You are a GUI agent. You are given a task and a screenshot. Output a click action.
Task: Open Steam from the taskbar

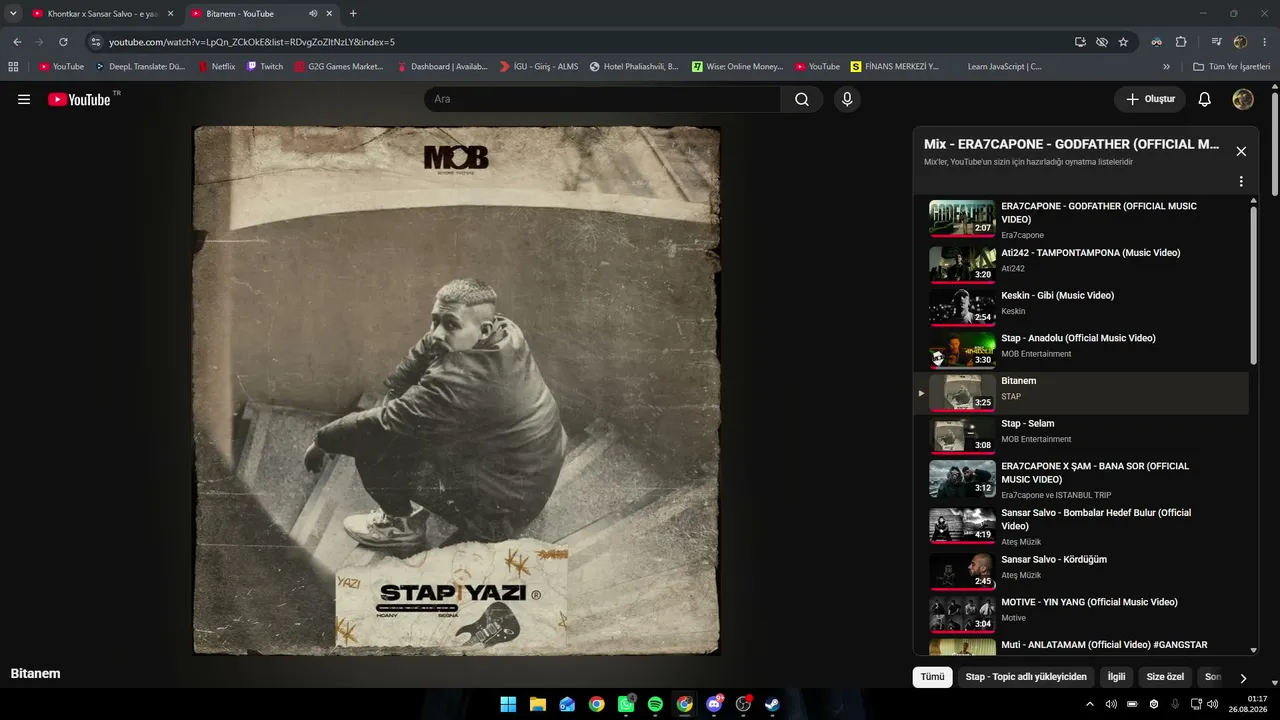click(x=773, y=704)
